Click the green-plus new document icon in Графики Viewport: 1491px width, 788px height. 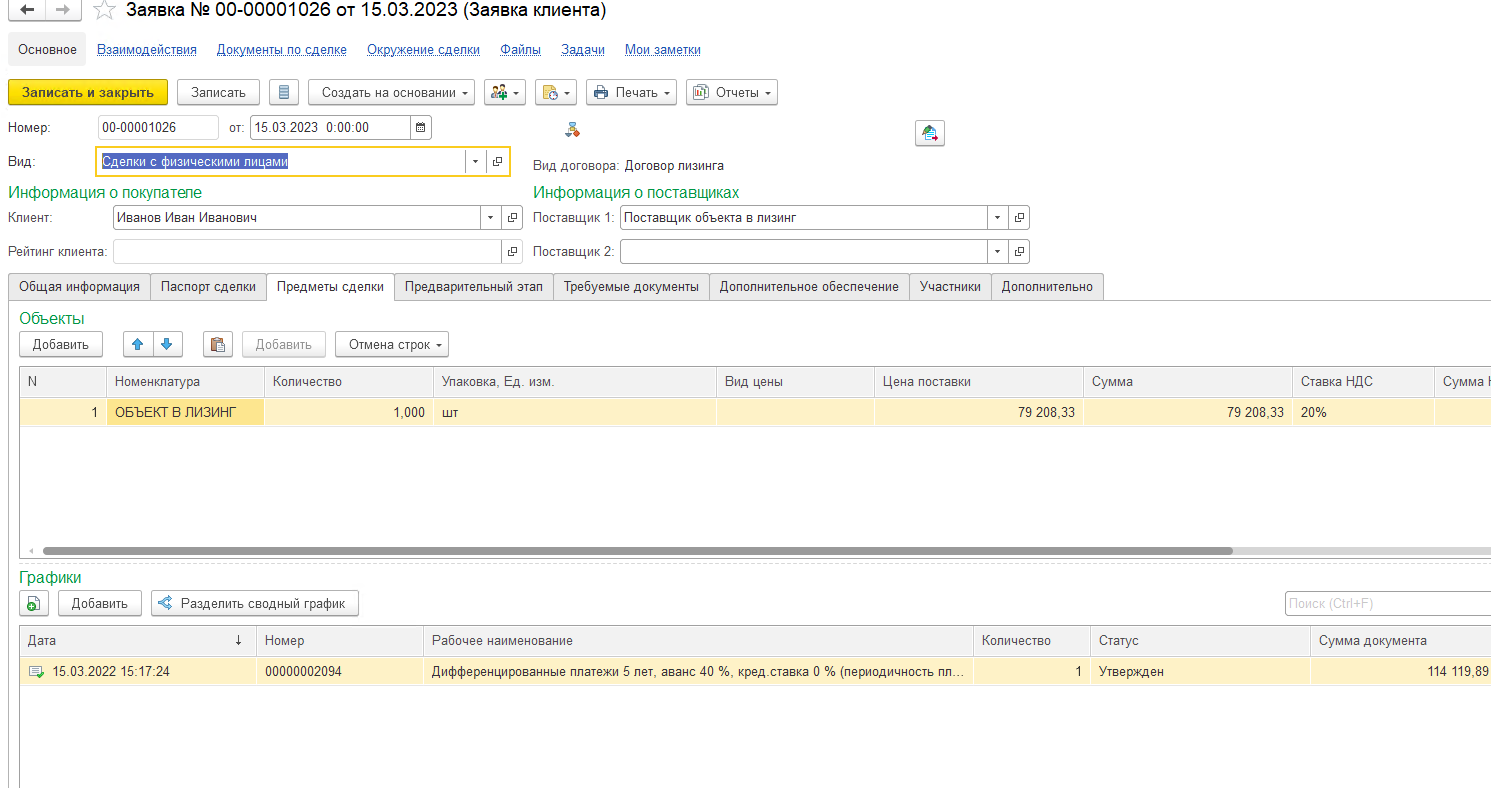(33, 603)
